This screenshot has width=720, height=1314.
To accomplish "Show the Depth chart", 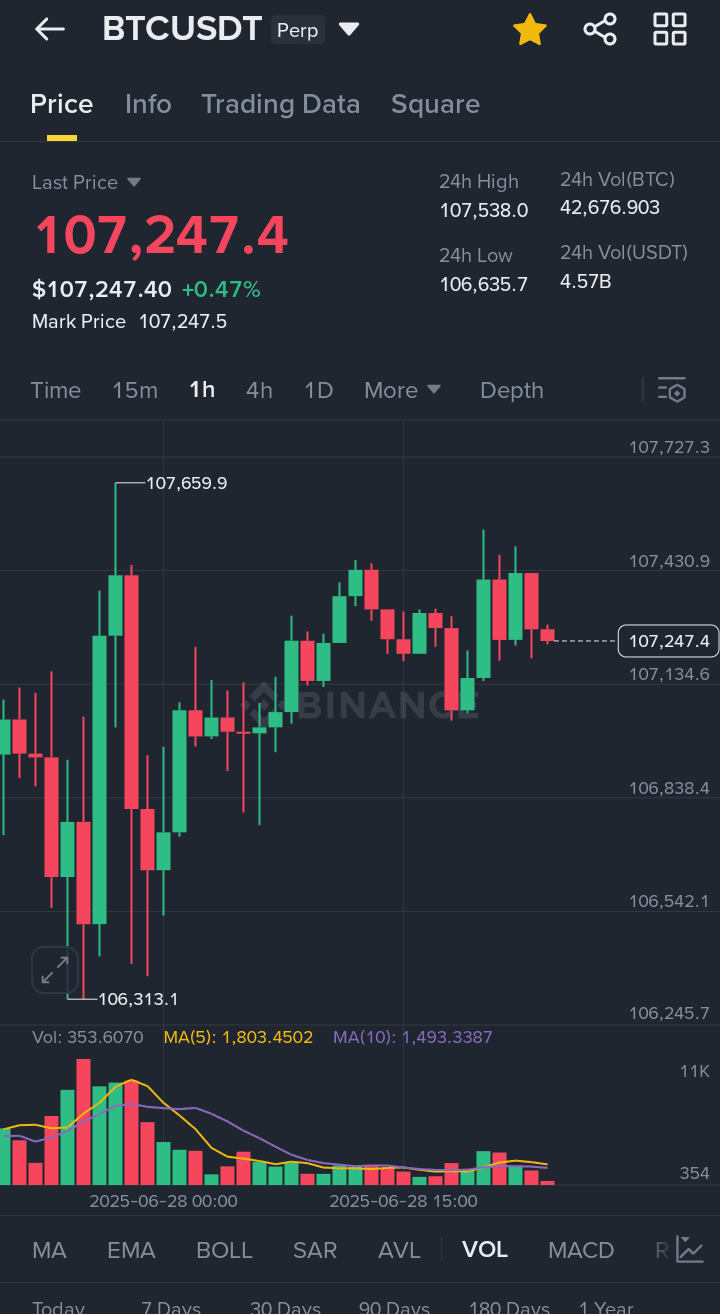I will 511,391.
